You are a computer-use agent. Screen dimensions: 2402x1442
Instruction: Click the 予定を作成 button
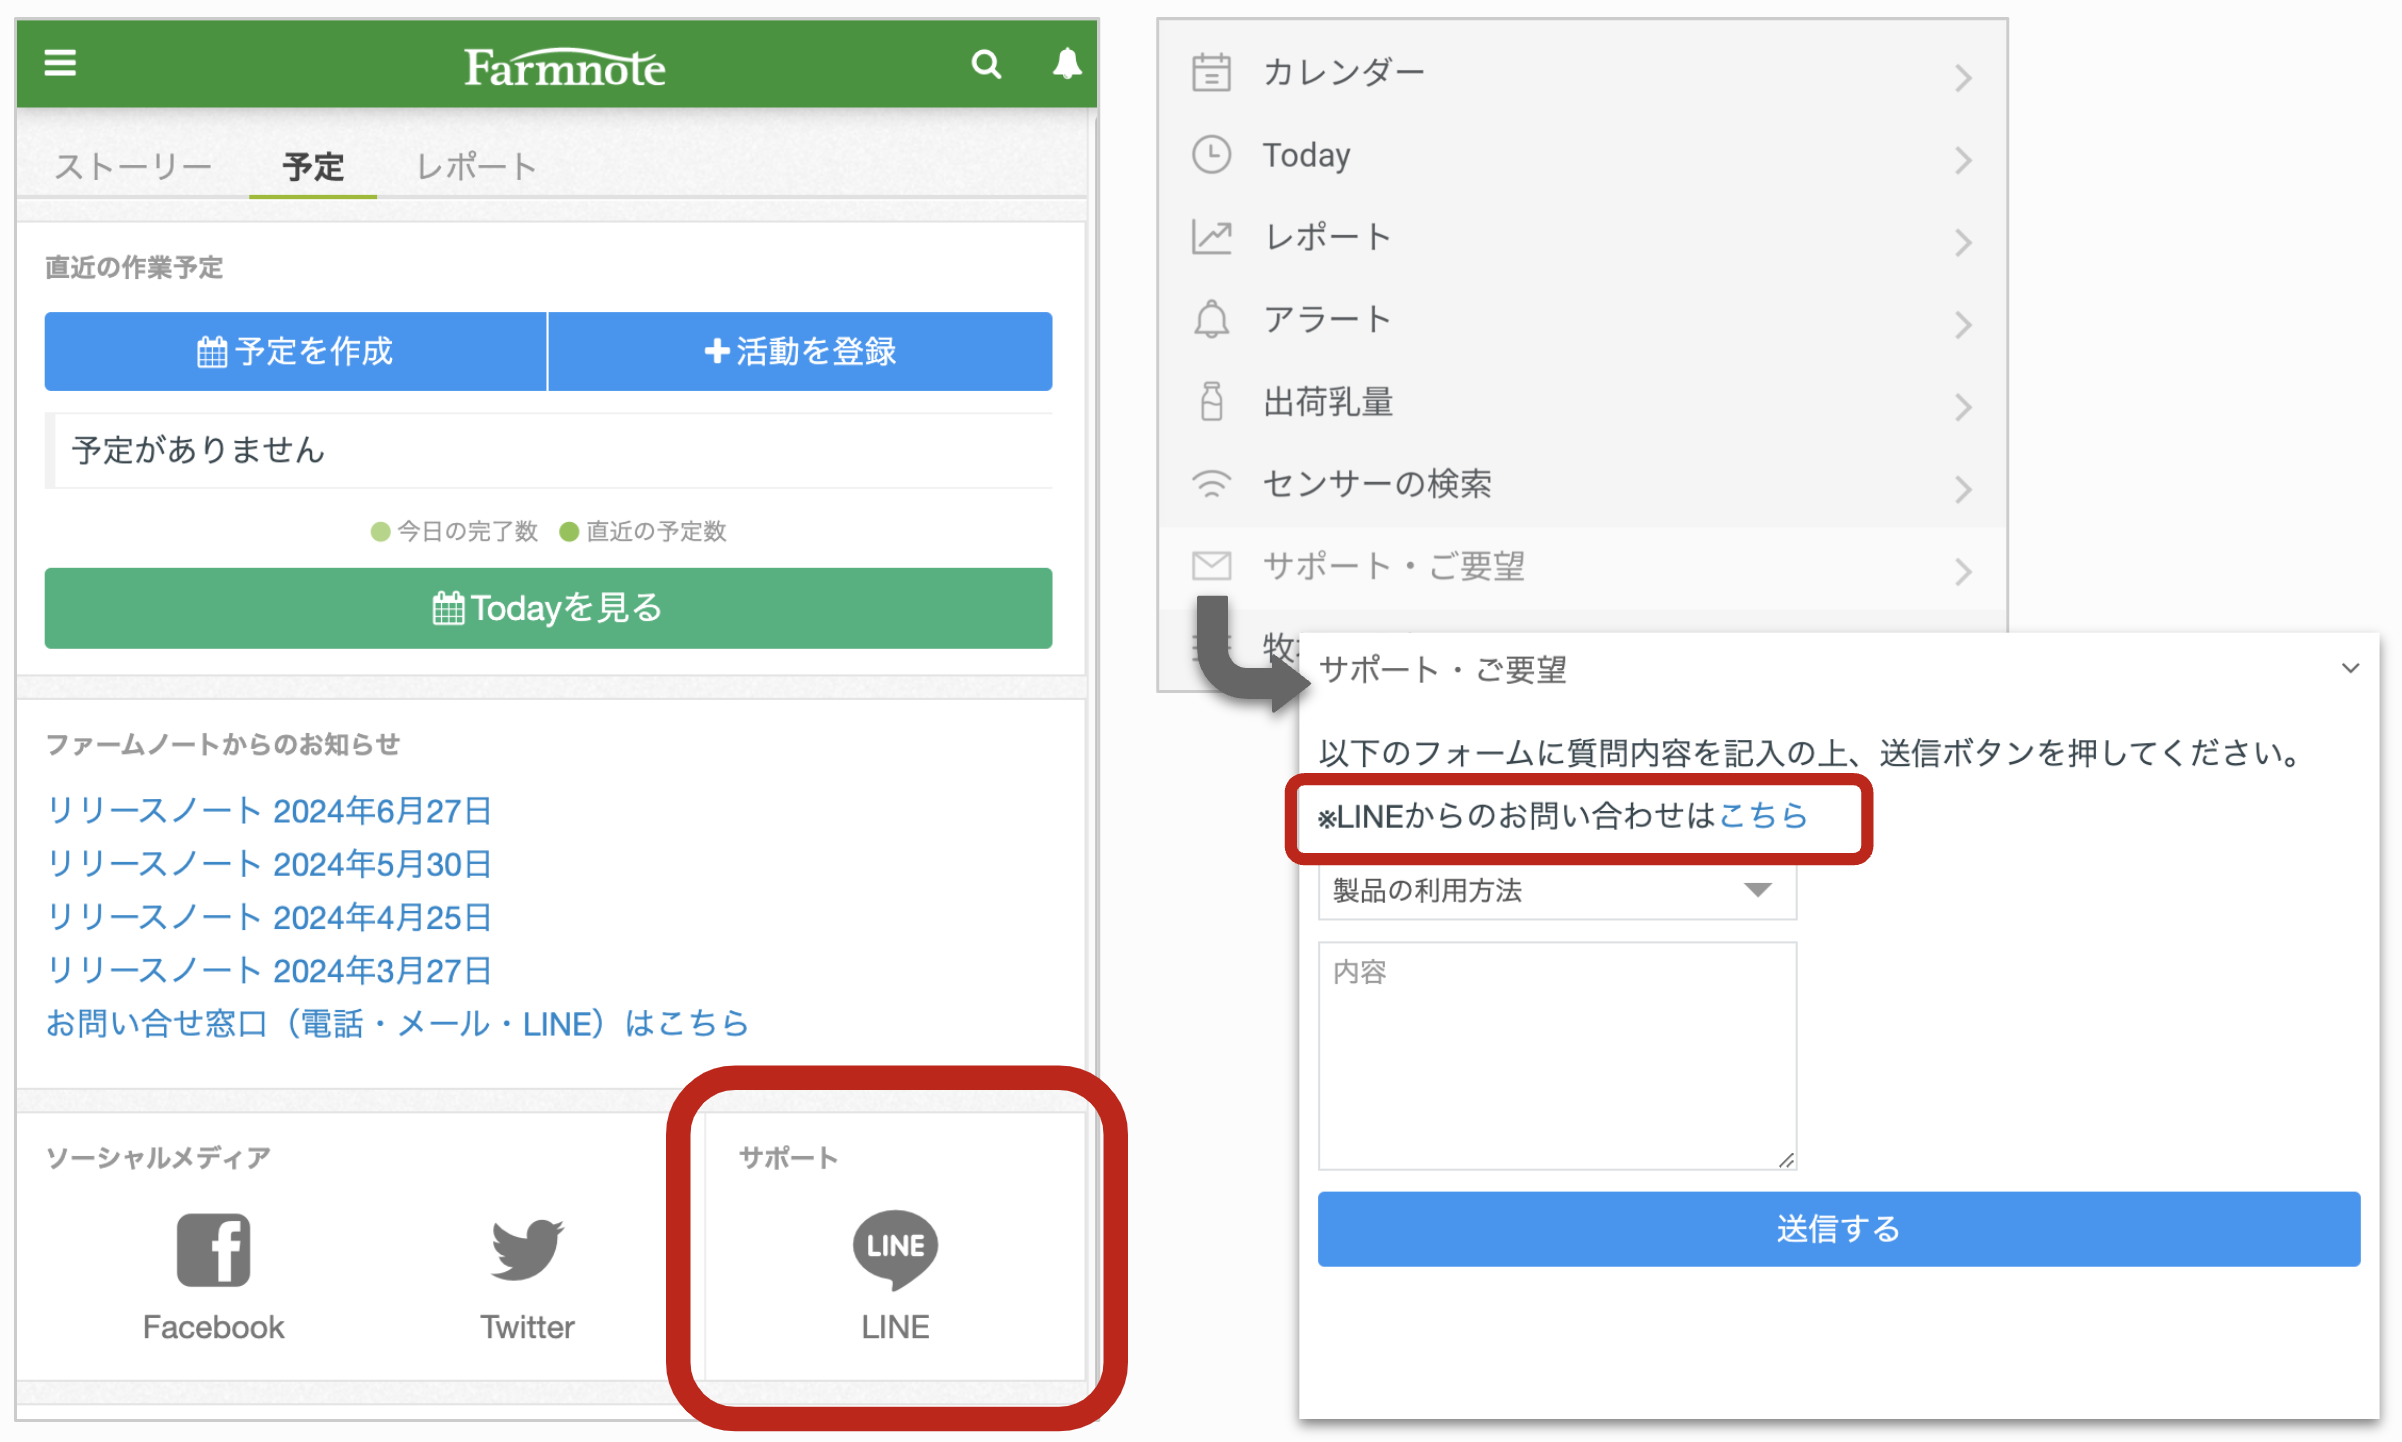pyautogui.click(x=295, y=351)
